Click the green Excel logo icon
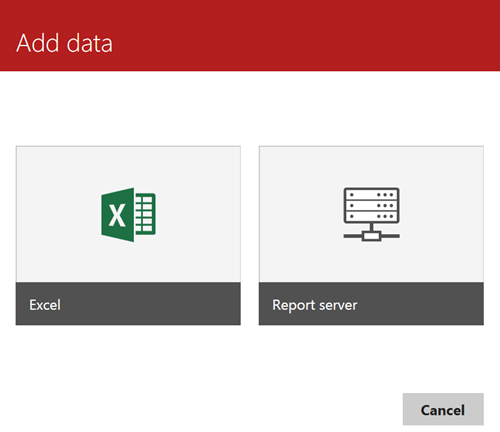 (128, 214)
